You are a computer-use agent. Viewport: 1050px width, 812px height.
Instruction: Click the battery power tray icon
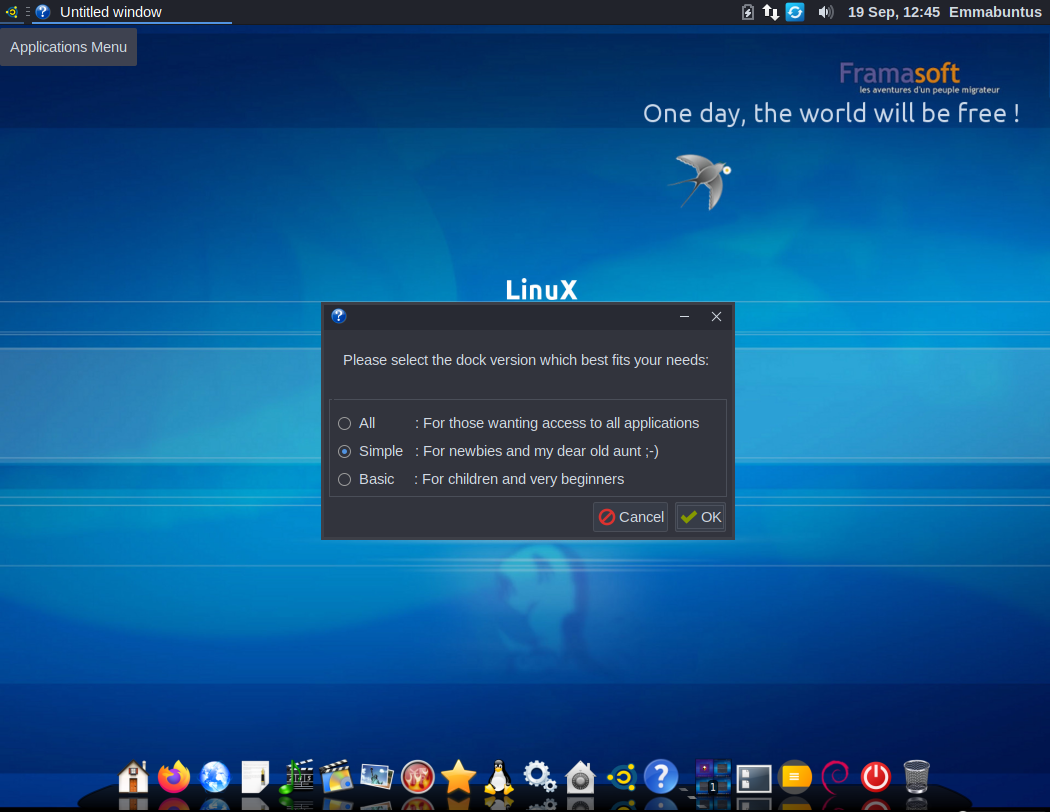748,12
